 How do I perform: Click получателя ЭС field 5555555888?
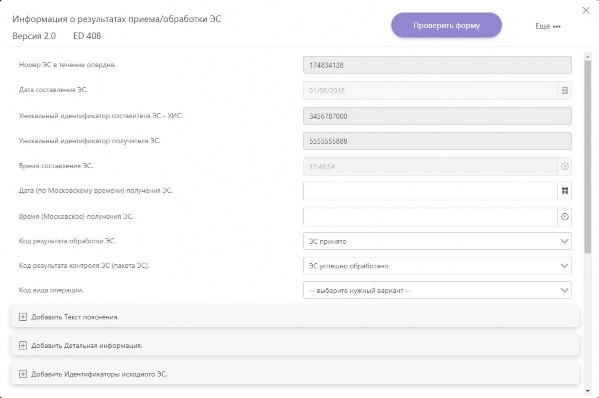click(x=437, y=141)
